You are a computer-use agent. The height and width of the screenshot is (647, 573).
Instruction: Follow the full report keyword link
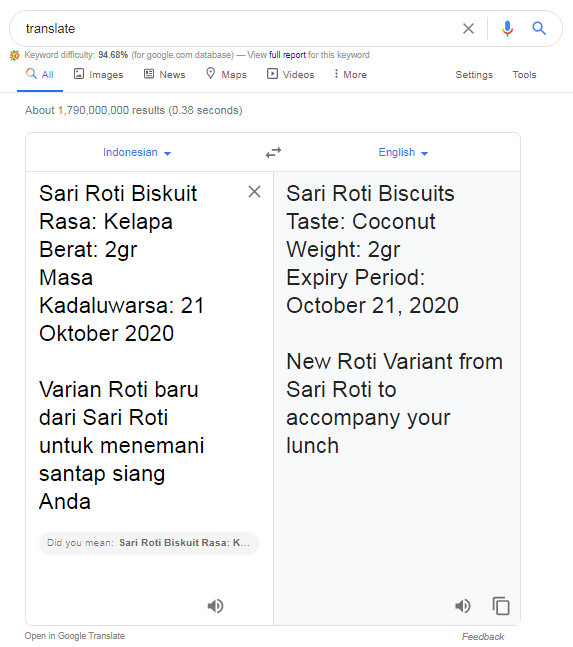287,55
